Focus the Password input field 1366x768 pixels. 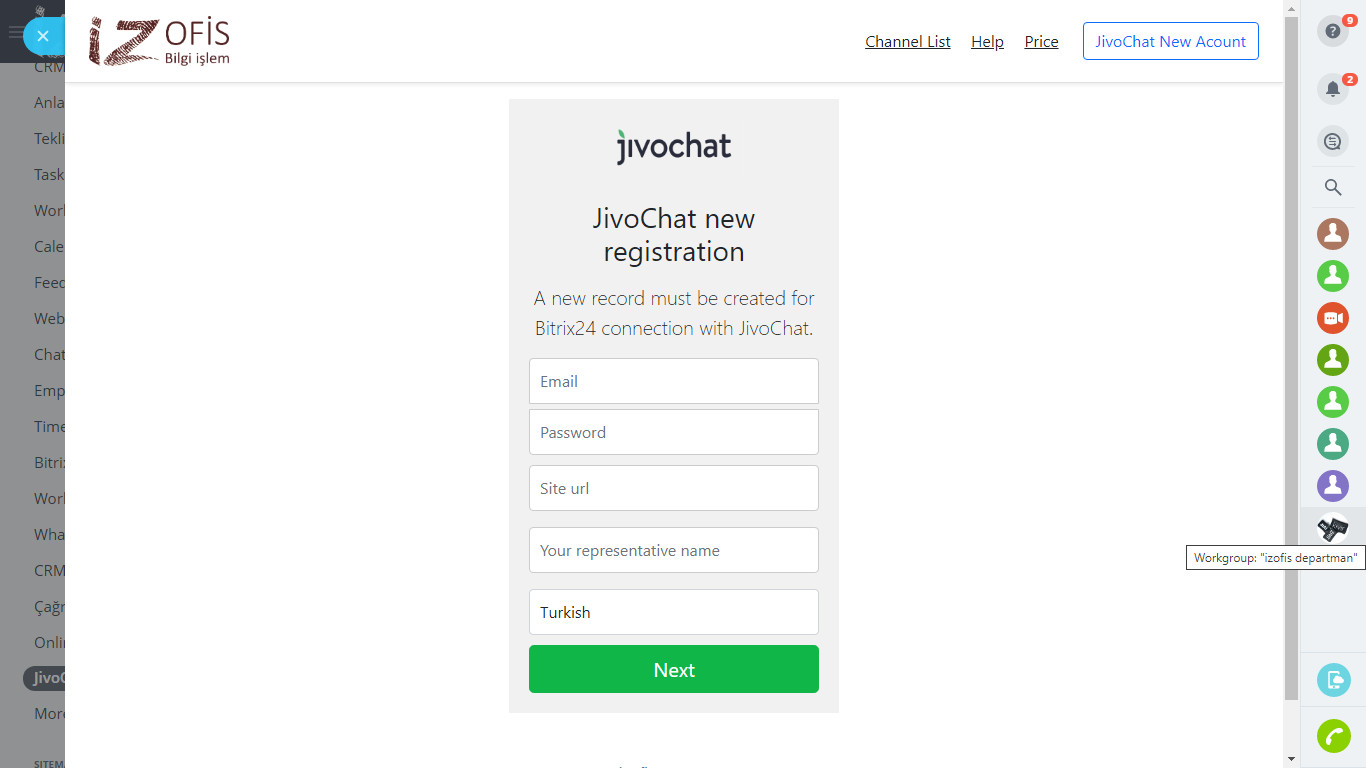(673, 432)
